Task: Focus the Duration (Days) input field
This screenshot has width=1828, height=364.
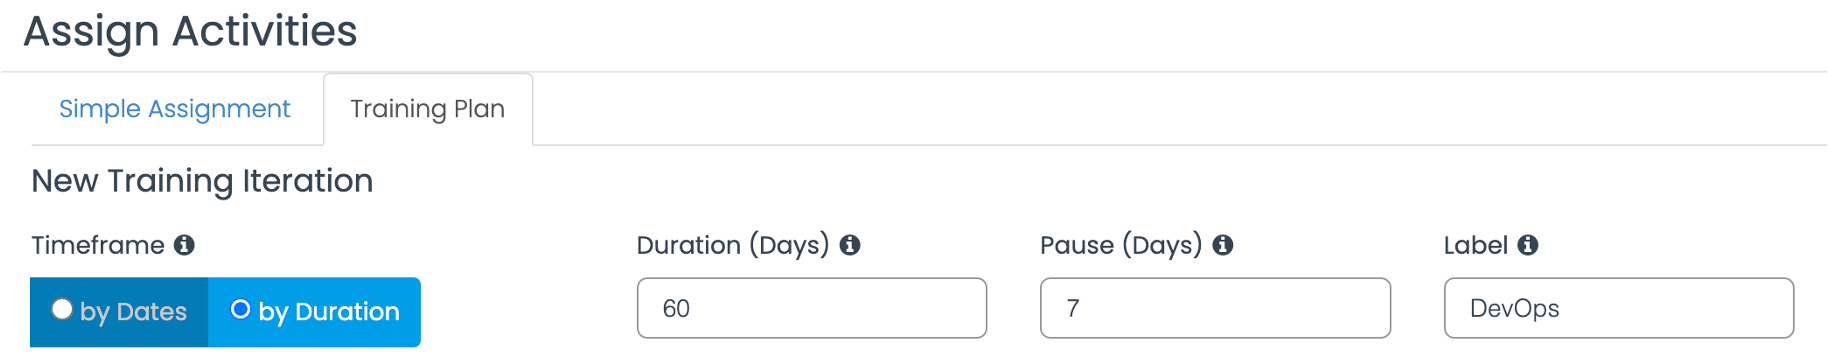Action: [x=812, y=308]
